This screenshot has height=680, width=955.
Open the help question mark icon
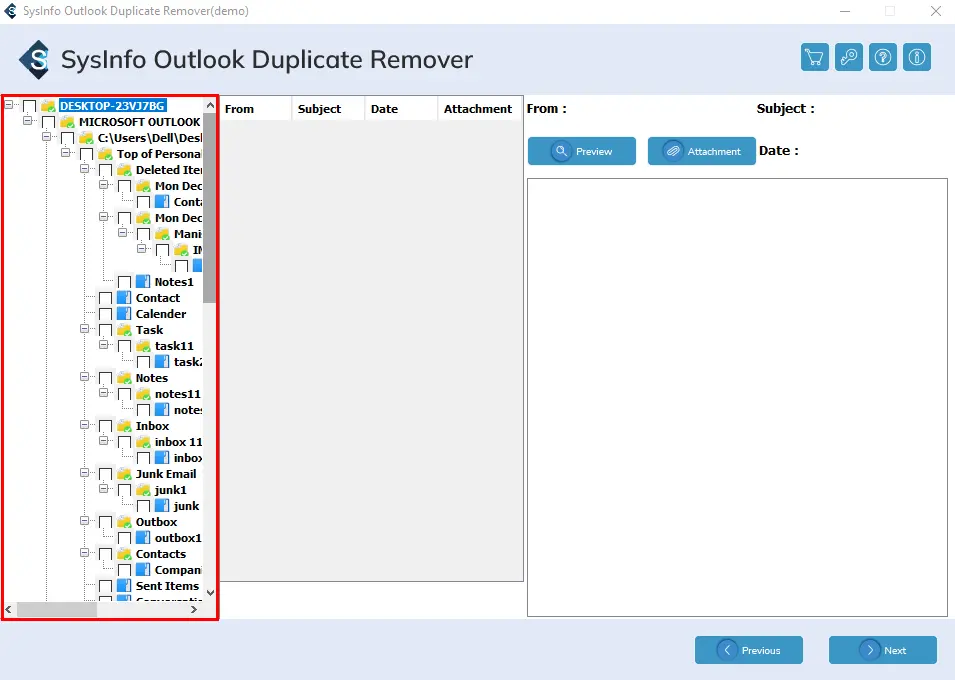pyautogui.click(x=883, y=58)
